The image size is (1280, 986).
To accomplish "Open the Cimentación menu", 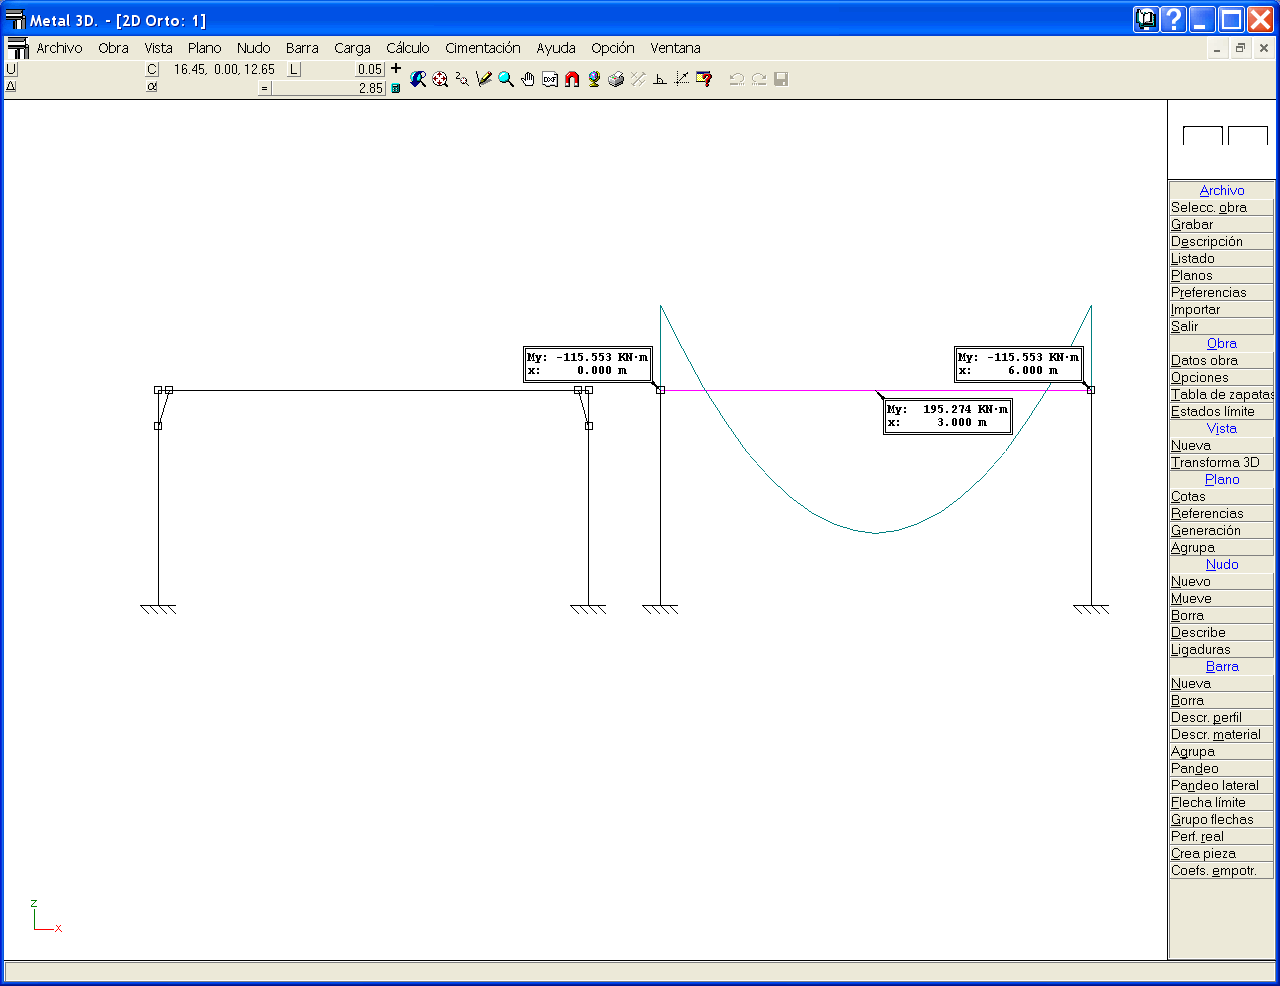I will tap(483, 48).
